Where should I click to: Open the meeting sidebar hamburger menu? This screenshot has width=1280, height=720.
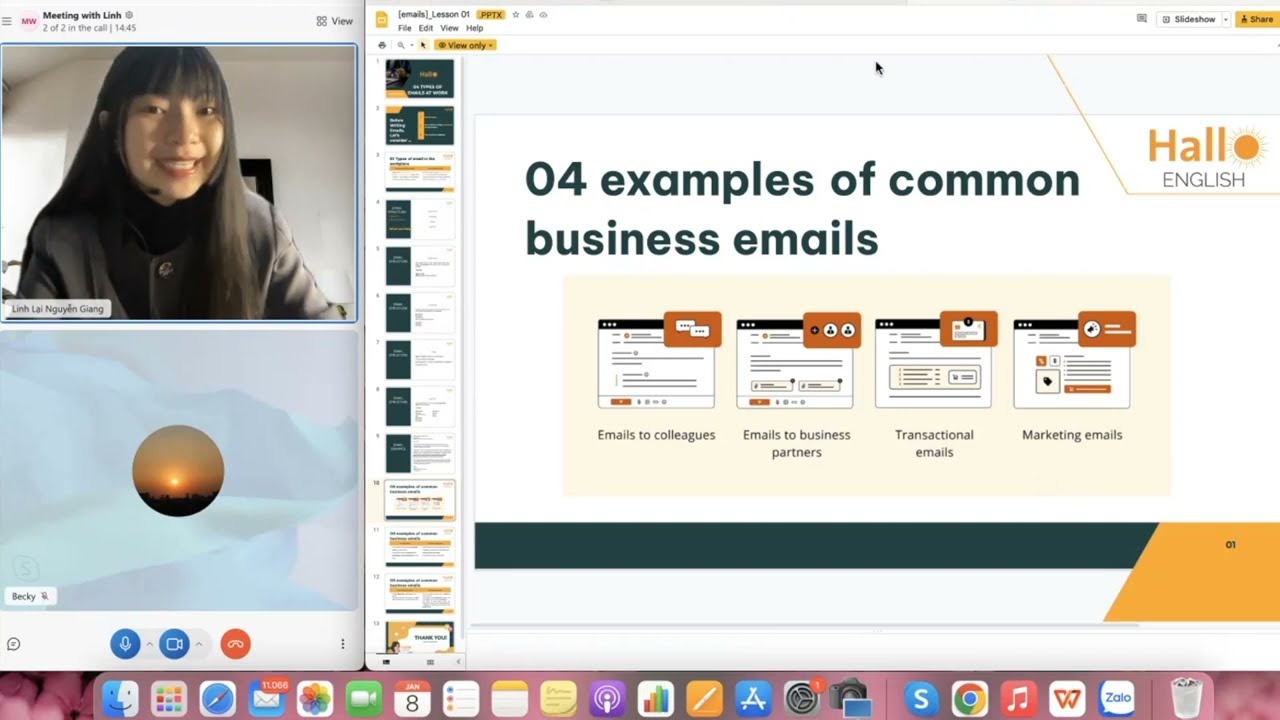(x=8, y=21)
